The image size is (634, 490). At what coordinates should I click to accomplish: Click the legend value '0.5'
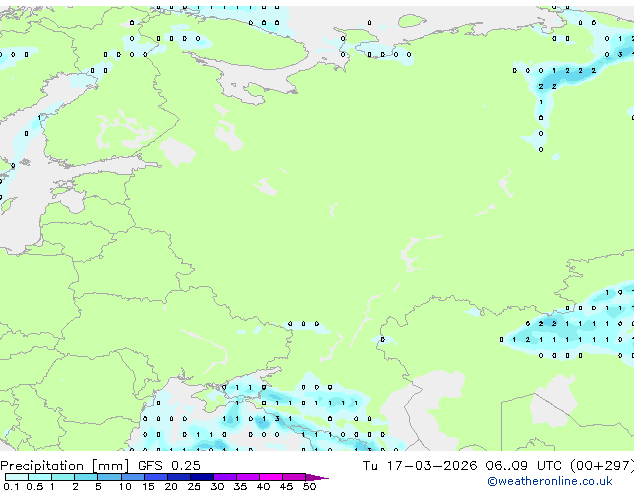tap(34, 486)
